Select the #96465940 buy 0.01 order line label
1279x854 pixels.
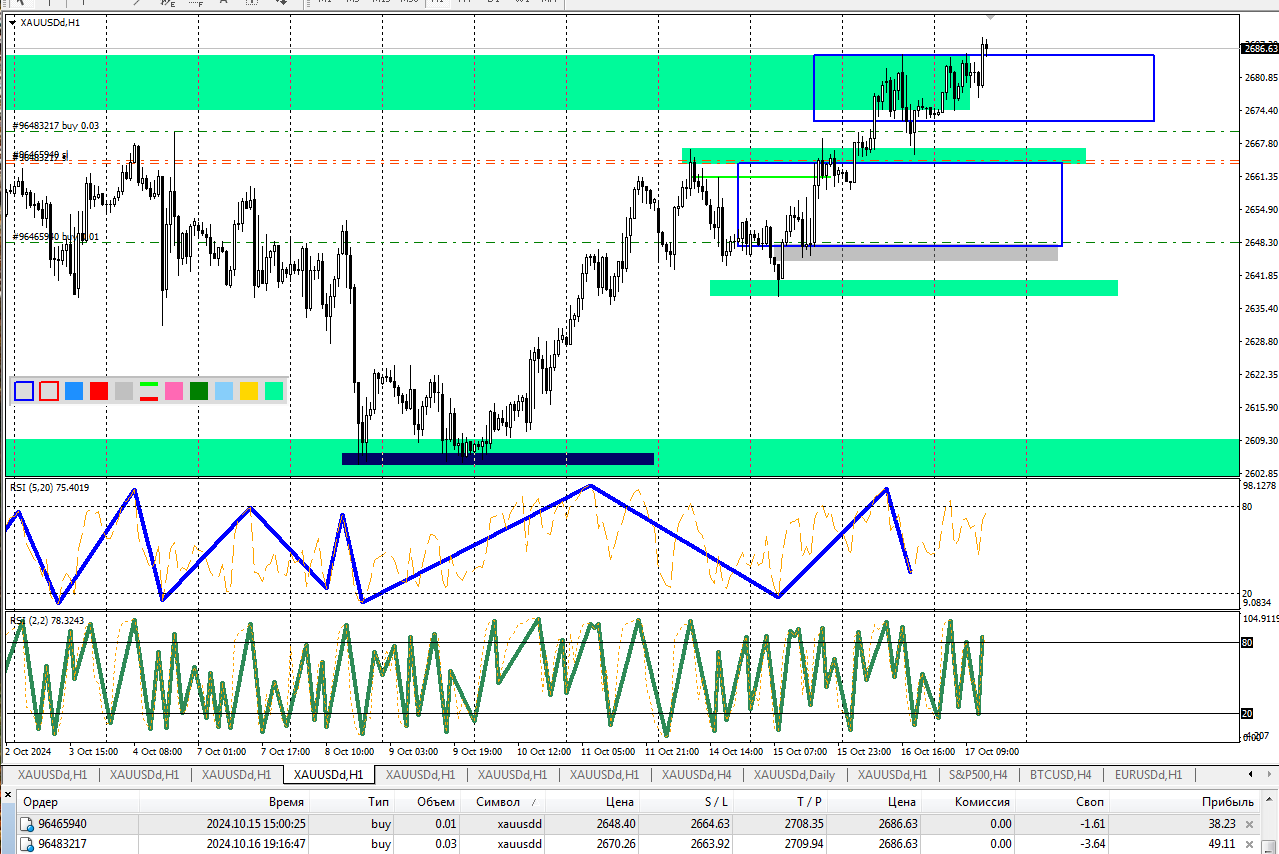pos(56,236)
